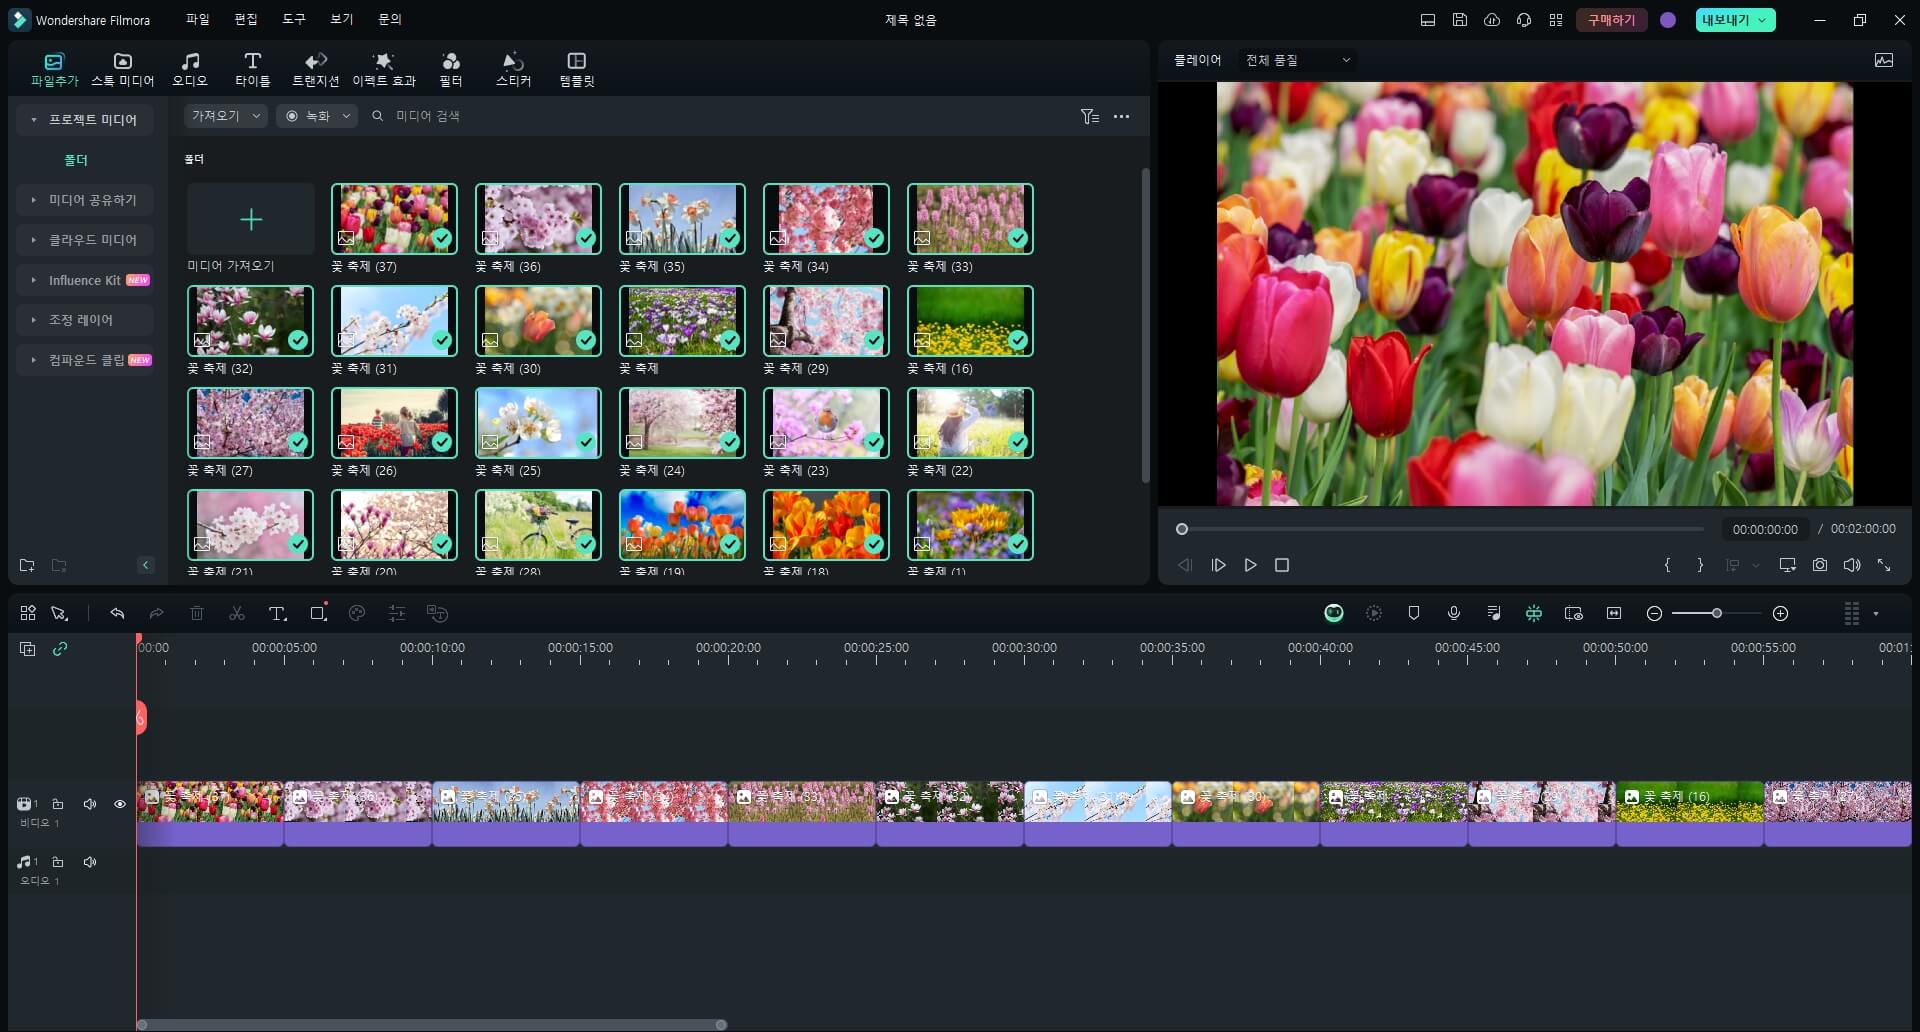Click the timeline zoom slider handle

1717,613
